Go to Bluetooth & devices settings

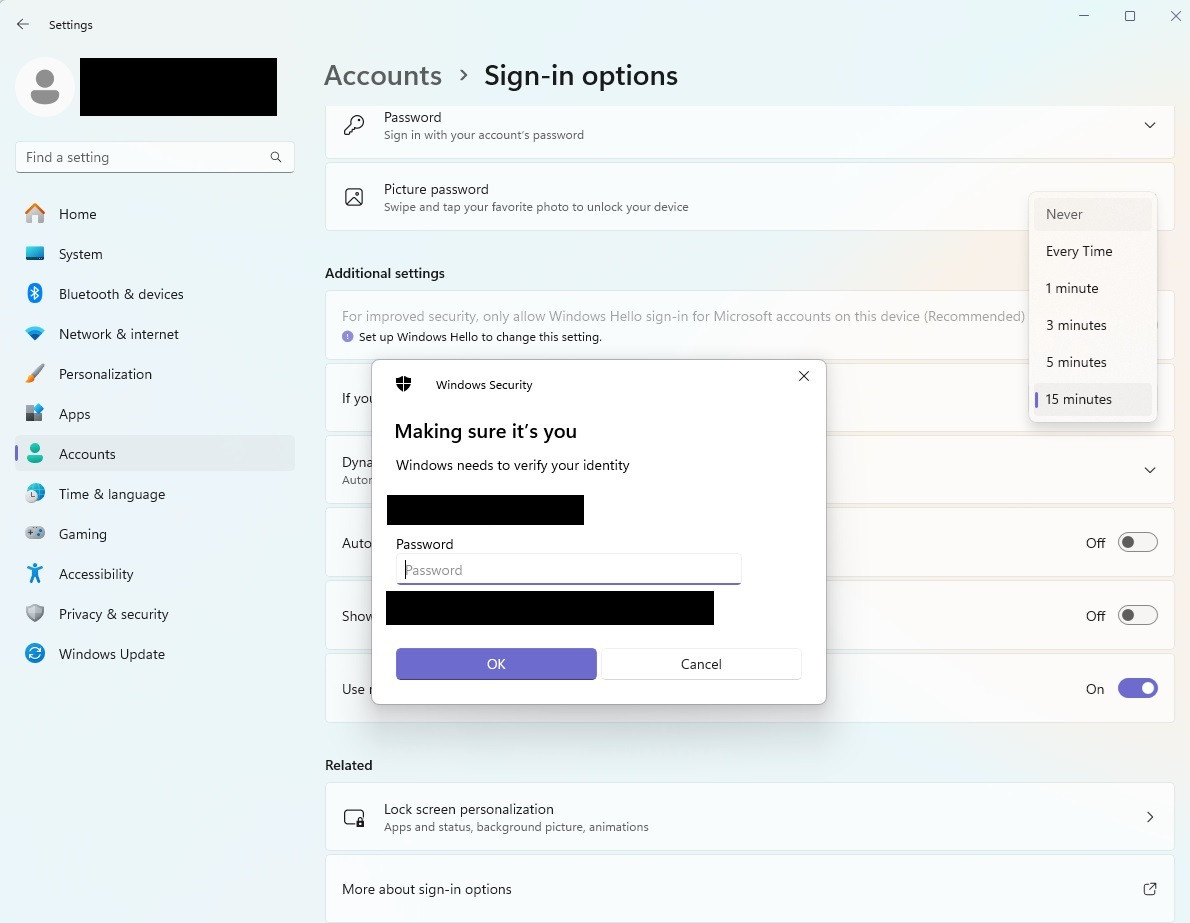(155, 294)
